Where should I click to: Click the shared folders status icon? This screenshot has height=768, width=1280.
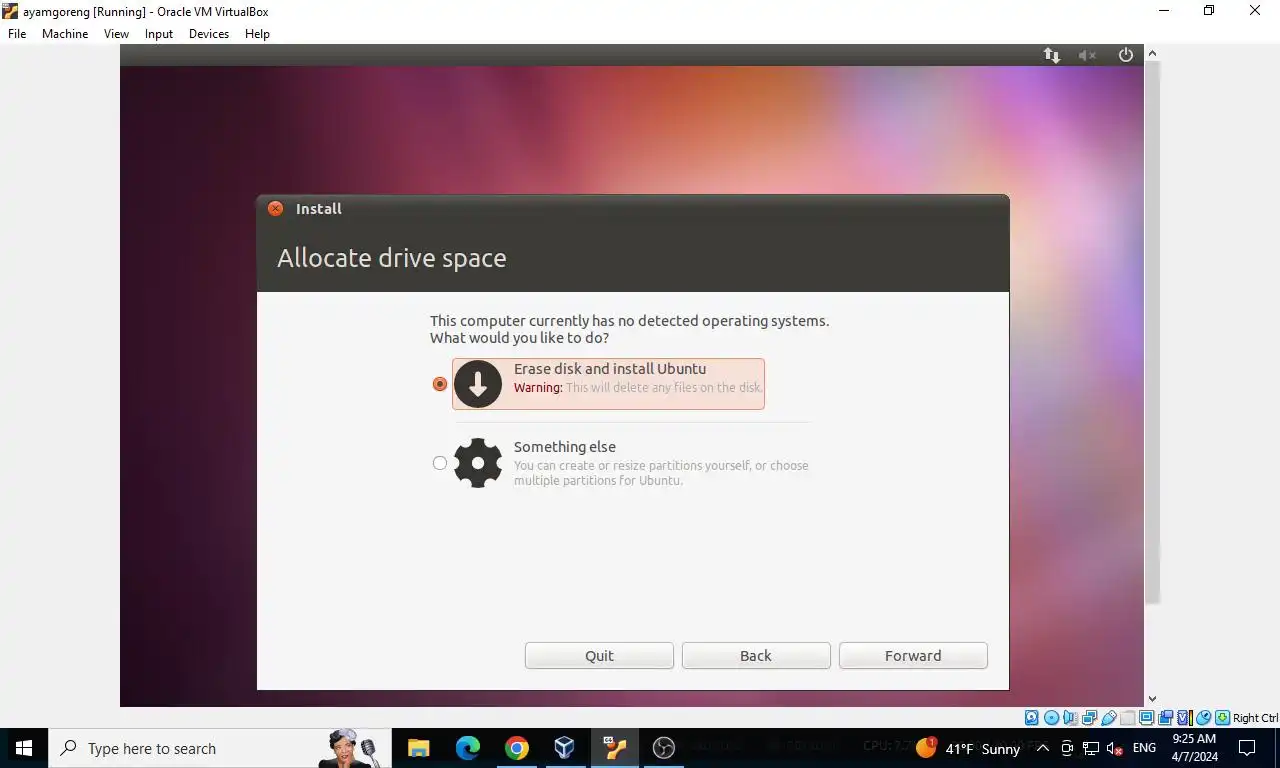tap(1128, 718)
